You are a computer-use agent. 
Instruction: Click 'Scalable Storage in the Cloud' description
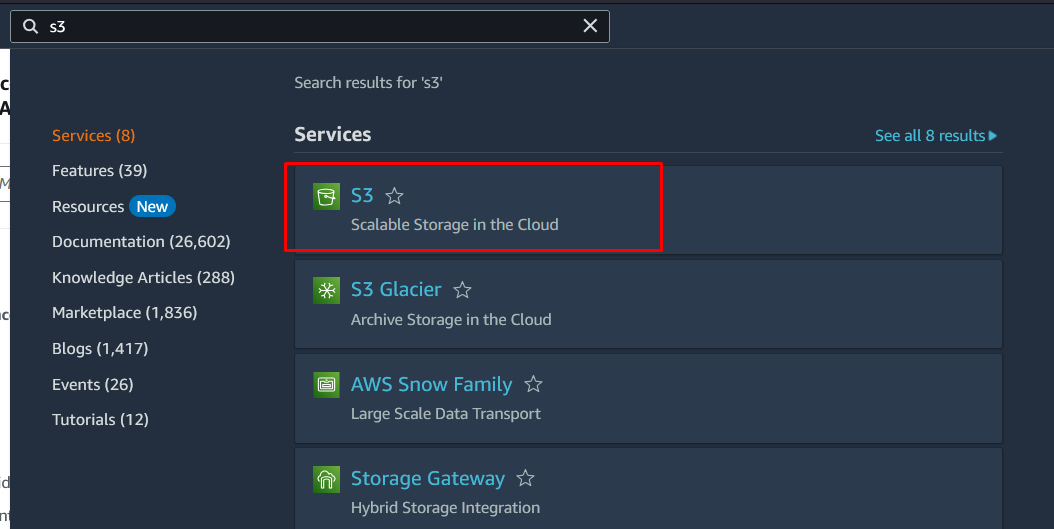tap(454, 225)
